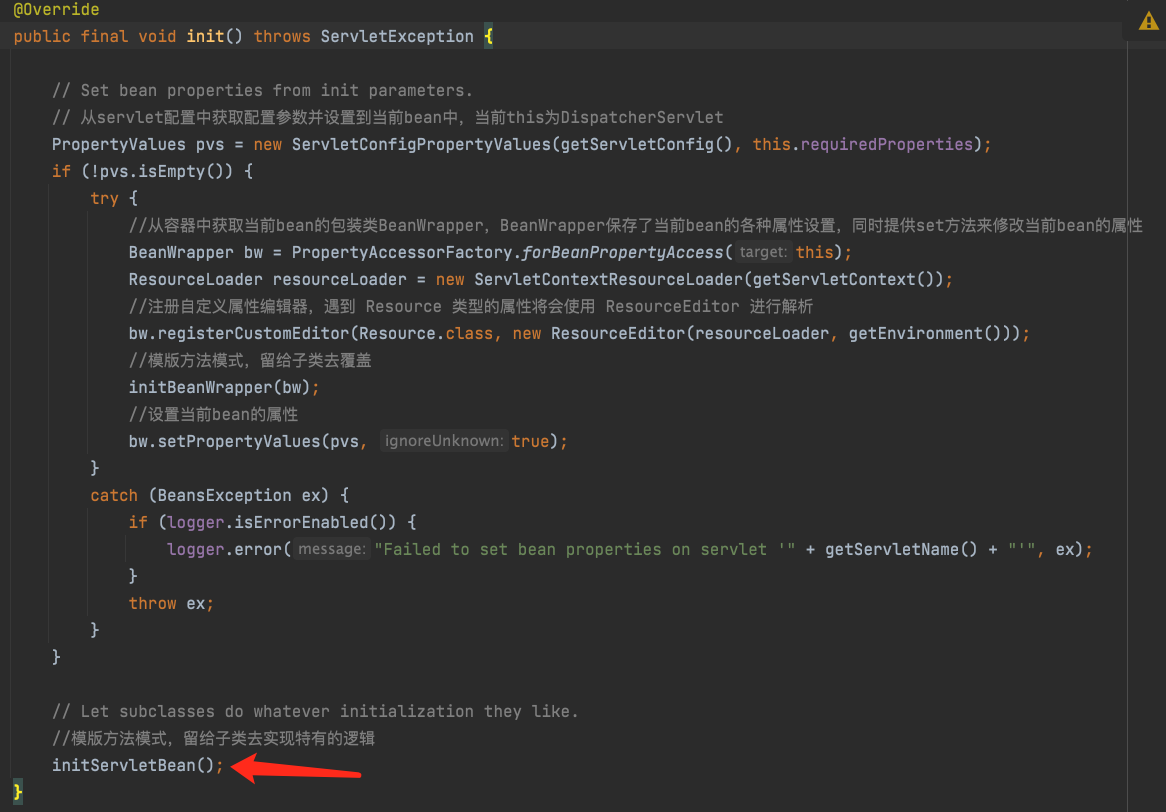Click the highlighted opening brace after ServletException

coord(489,36)
